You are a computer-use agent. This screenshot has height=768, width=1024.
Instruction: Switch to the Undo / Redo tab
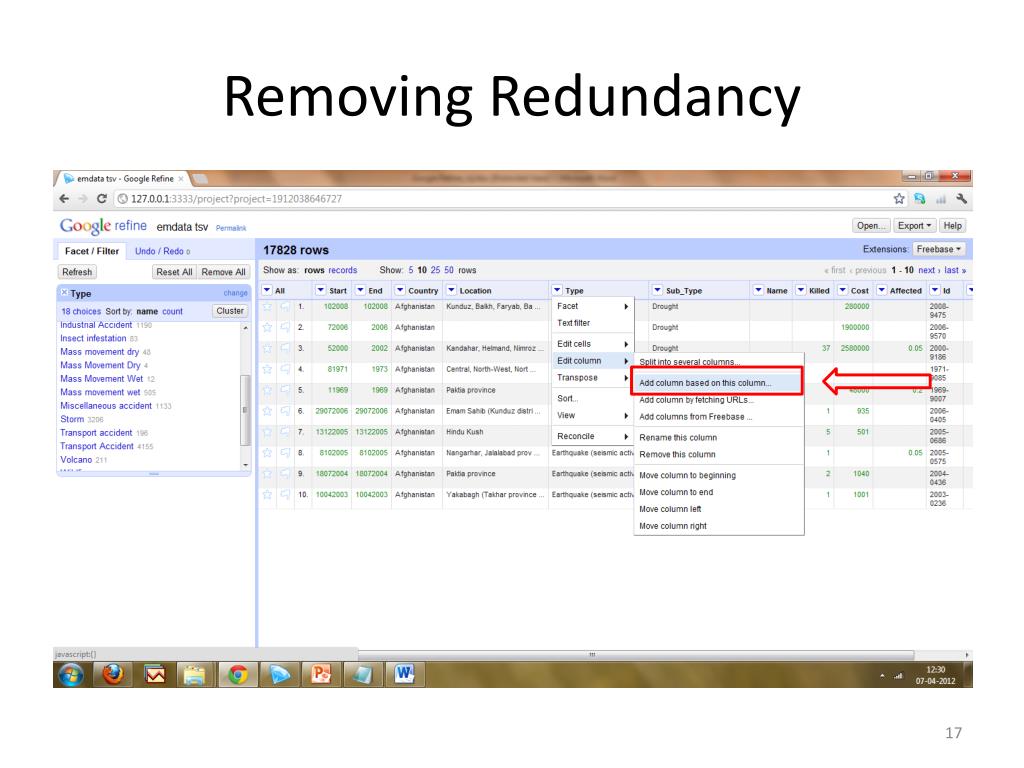point(162,251)
